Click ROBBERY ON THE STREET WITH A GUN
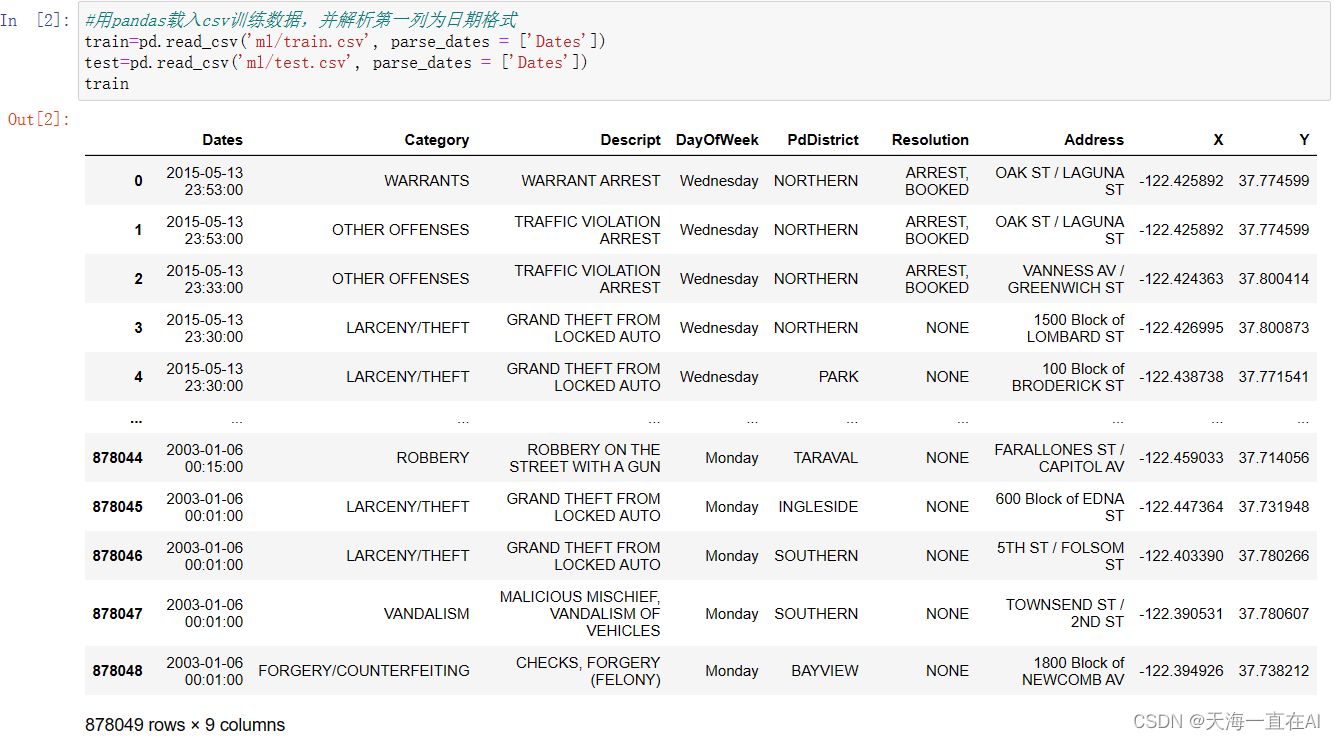Viewport: 1335px width, 740px height. 585,458
